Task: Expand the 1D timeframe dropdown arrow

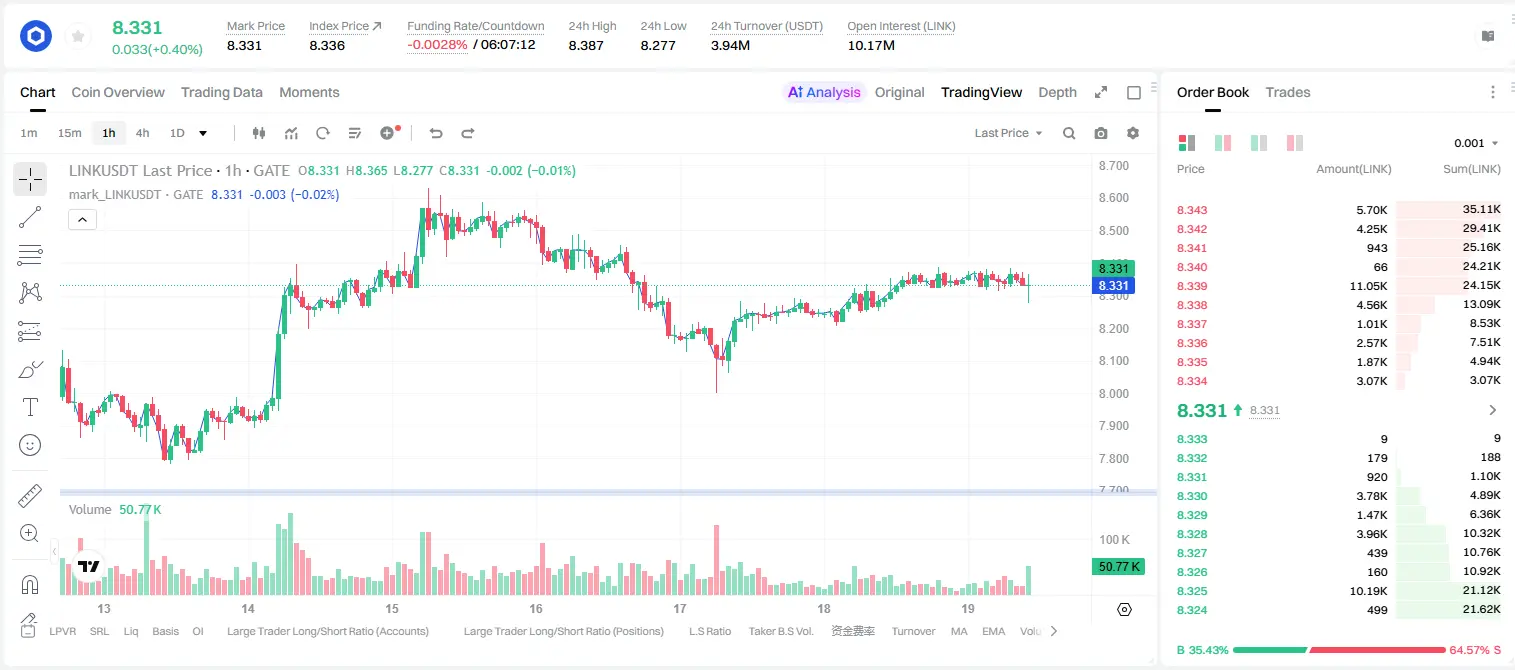Action: tap(203, 133)
